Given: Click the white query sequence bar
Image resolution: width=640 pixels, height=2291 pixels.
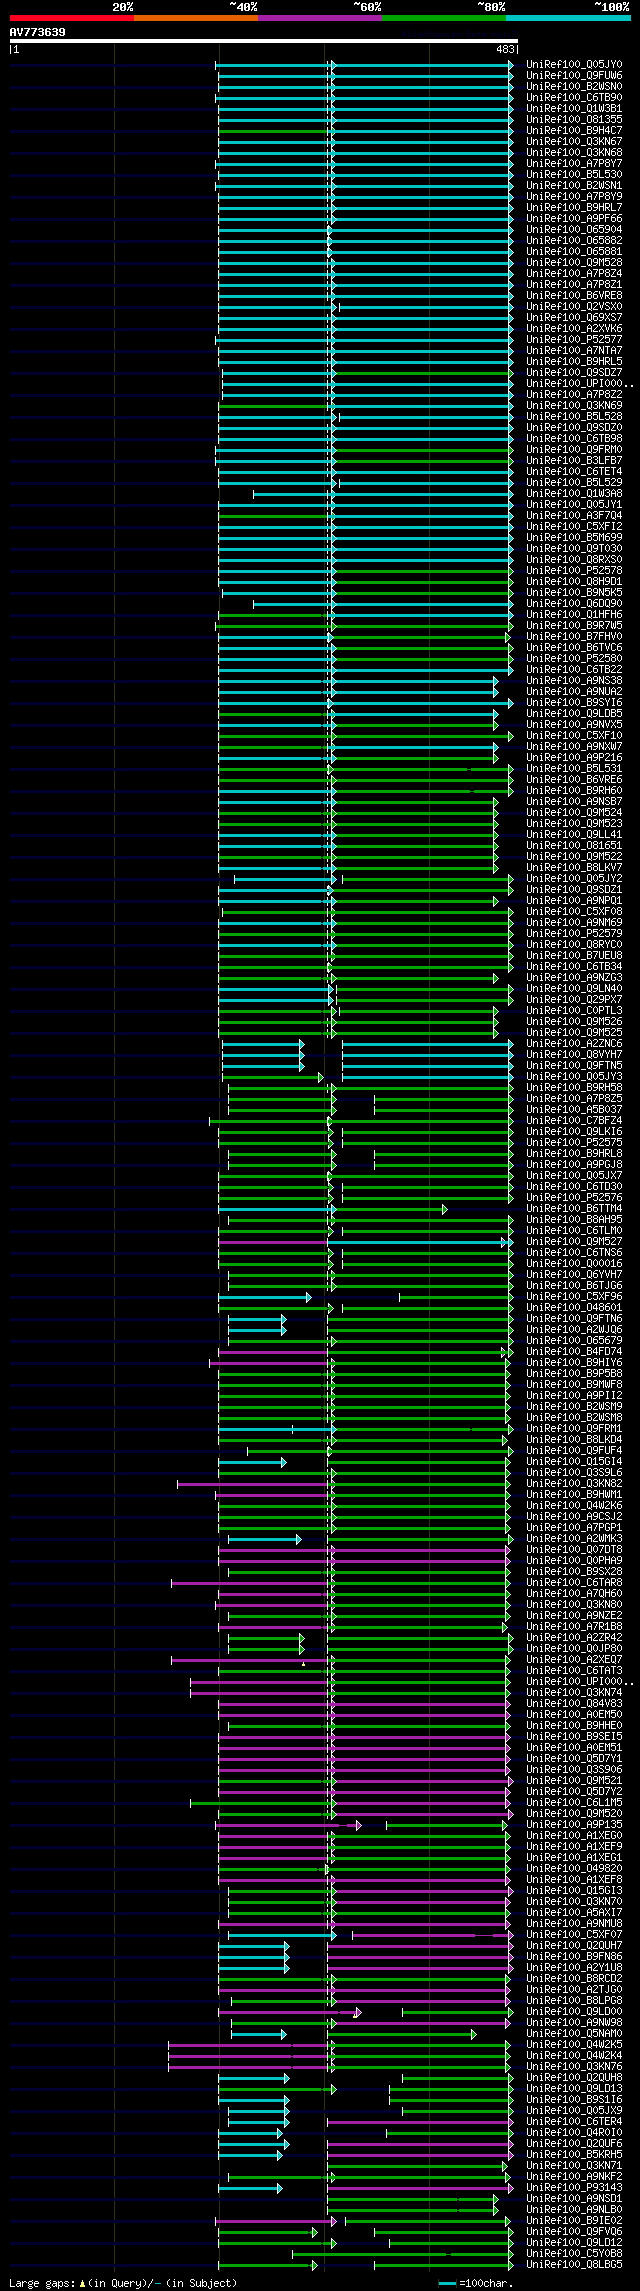Looking at the screenshot, I should pyautogui.click(x=264, y=41).
